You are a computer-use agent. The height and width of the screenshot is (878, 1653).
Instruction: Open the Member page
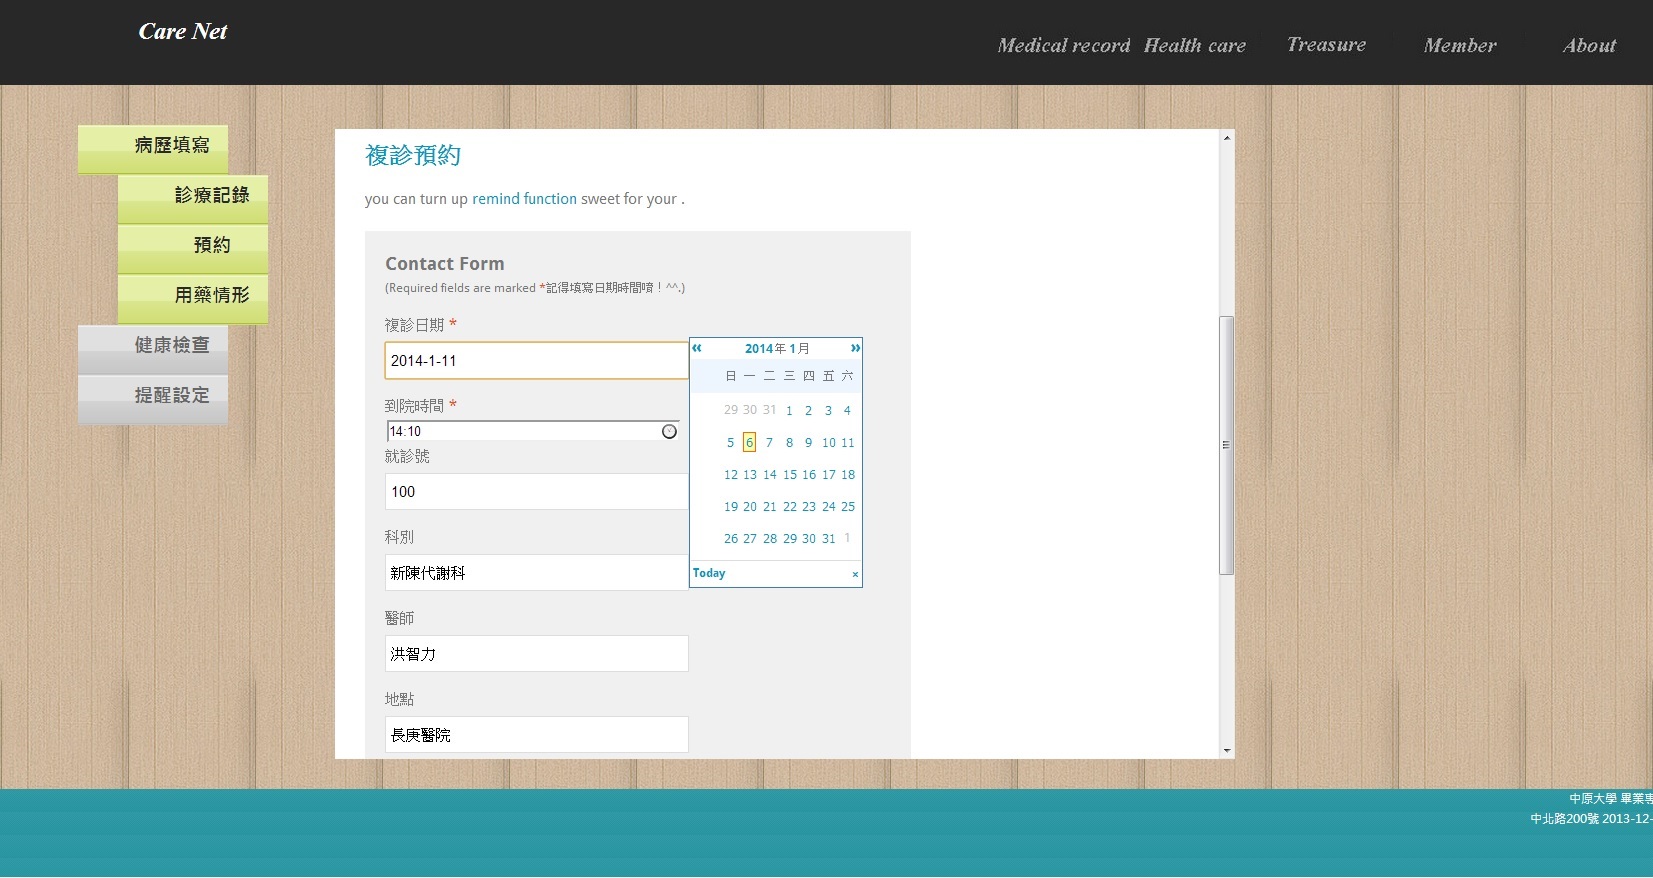(1459, 45)
